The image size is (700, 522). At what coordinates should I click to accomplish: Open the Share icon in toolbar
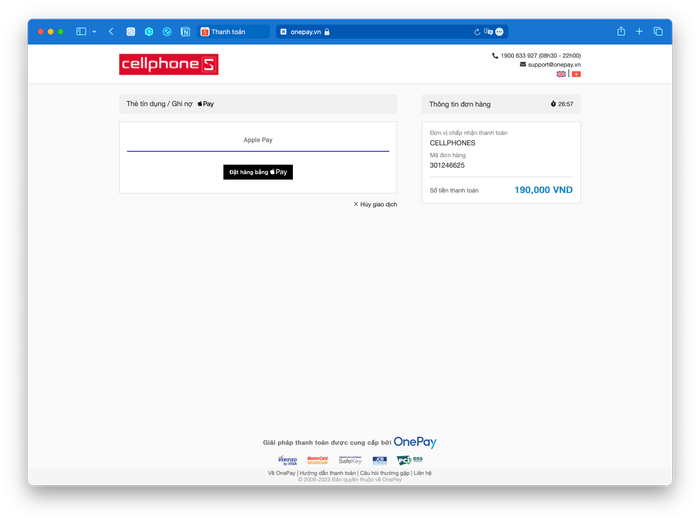621,31
